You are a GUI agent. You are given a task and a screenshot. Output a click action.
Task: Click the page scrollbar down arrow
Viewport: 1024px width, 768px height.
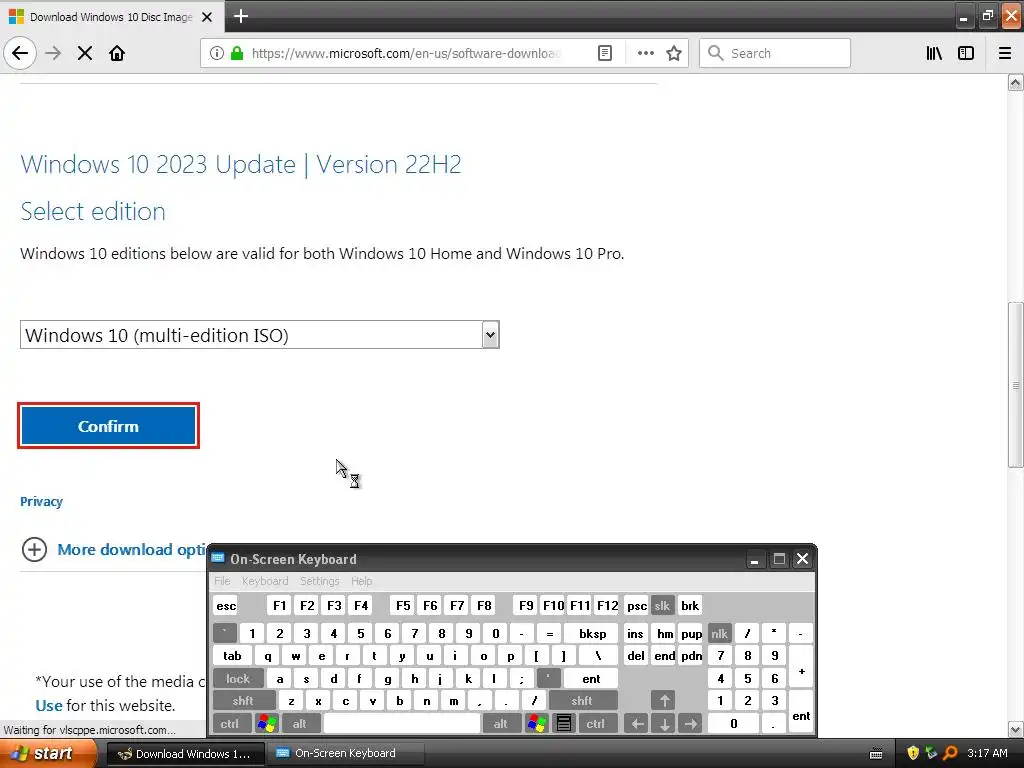1015,729
